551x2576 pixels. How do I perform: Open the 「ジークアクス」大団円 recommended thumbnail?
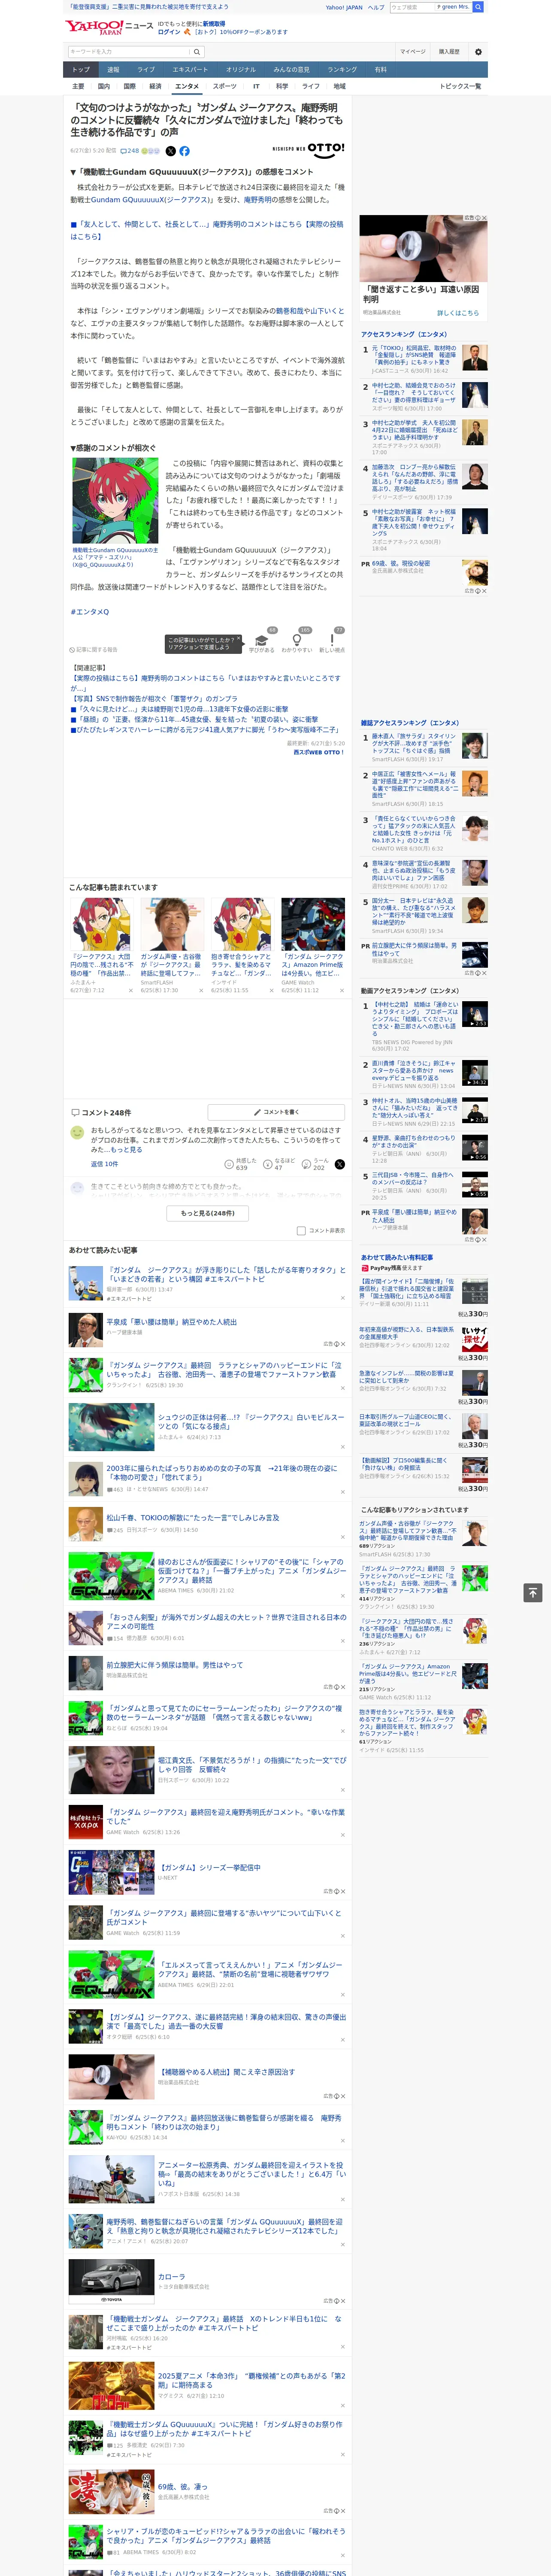(x=101, y=923)
